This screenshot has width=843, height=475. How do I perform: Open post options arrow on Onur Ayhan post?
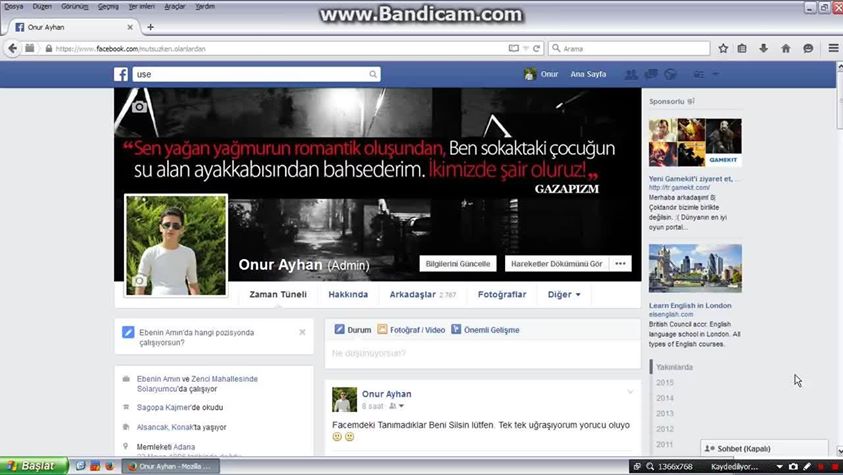[630, 392]
